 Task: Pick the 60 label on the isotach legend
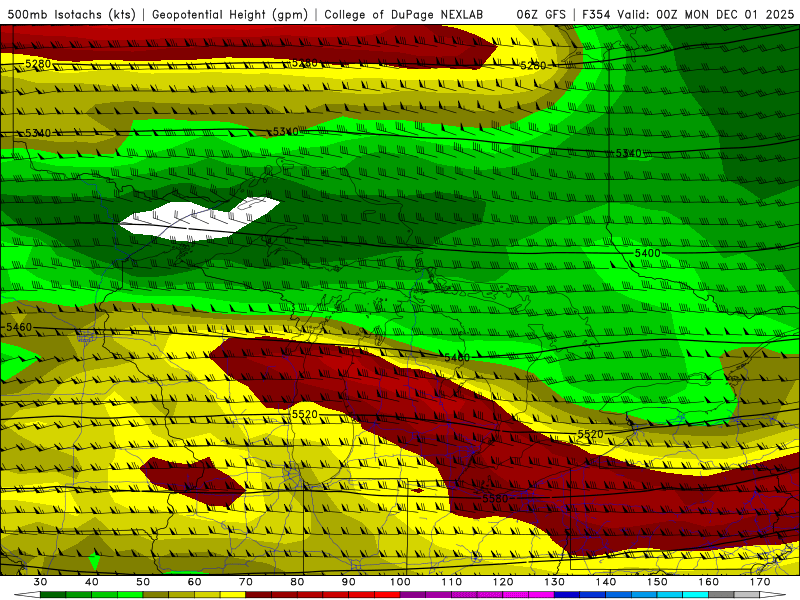tap(194, 582)
